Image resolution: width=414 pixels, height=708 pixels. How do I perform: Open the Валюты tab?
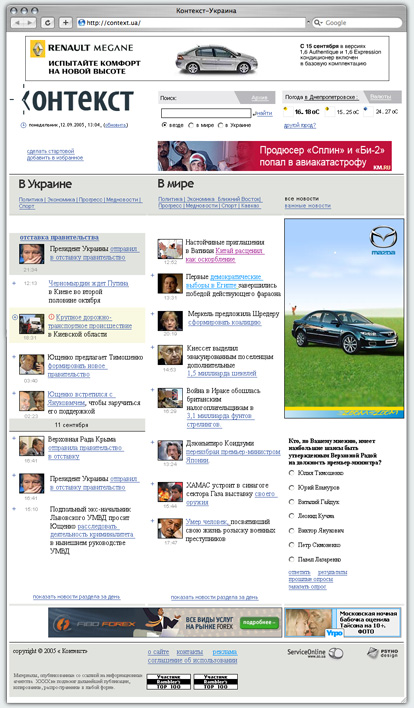coord(381,97)
